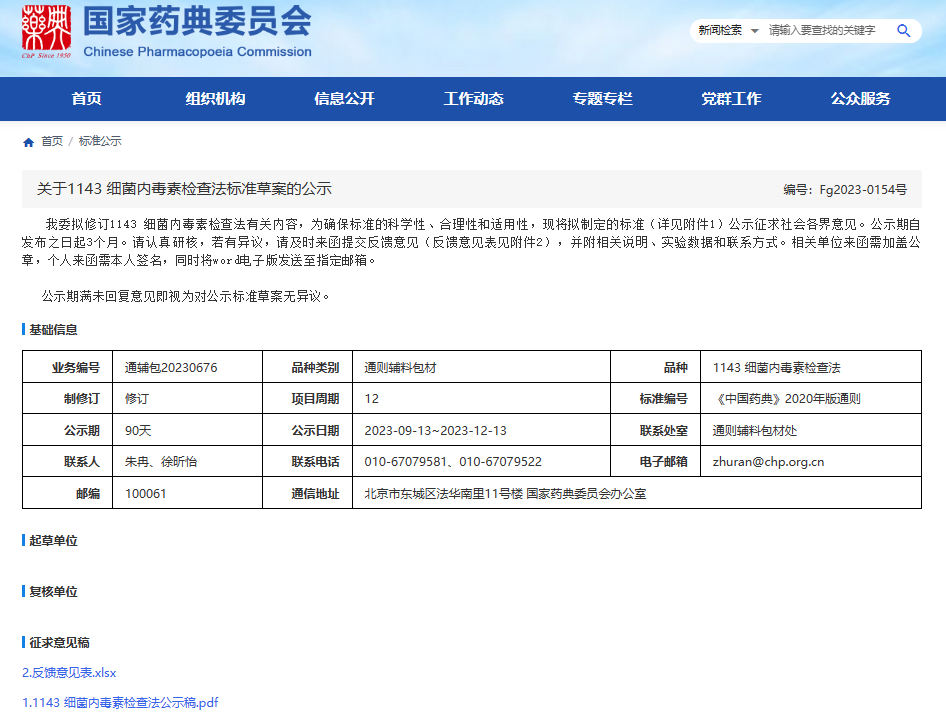The width and height of the screenshot is (946, 715).
Task: Go to 标准公示 breadcrumb link
Action: 100,141
